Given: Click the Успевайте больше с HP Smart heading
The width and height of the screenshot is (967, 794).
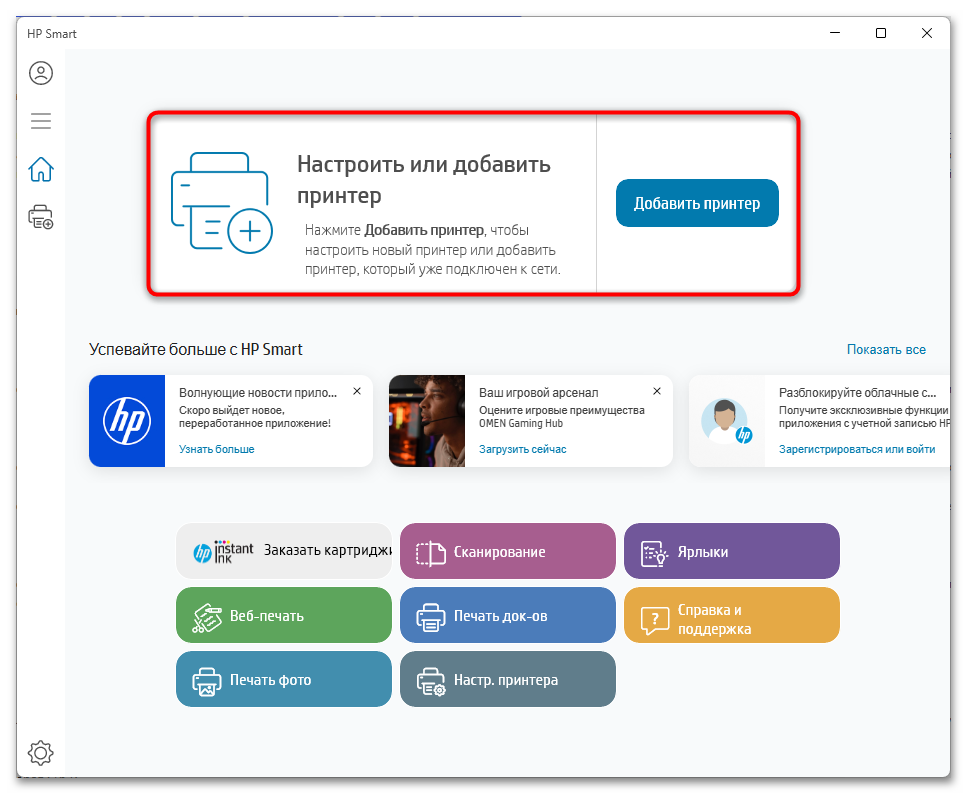Looking at the screenshot, I should 195,349.
